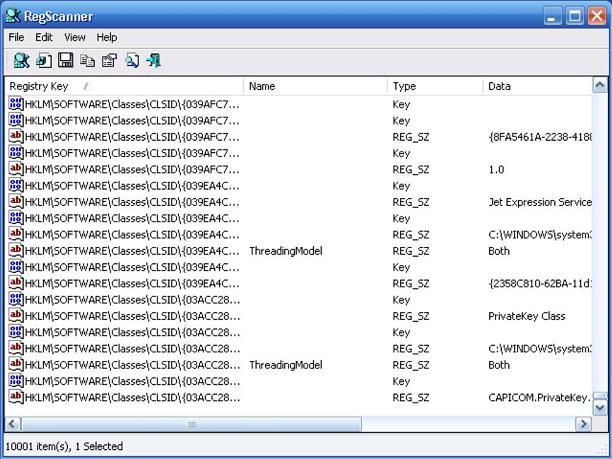Click the horizontal scrollbar left arrow

pyautogui.click(x=12, y=424)
